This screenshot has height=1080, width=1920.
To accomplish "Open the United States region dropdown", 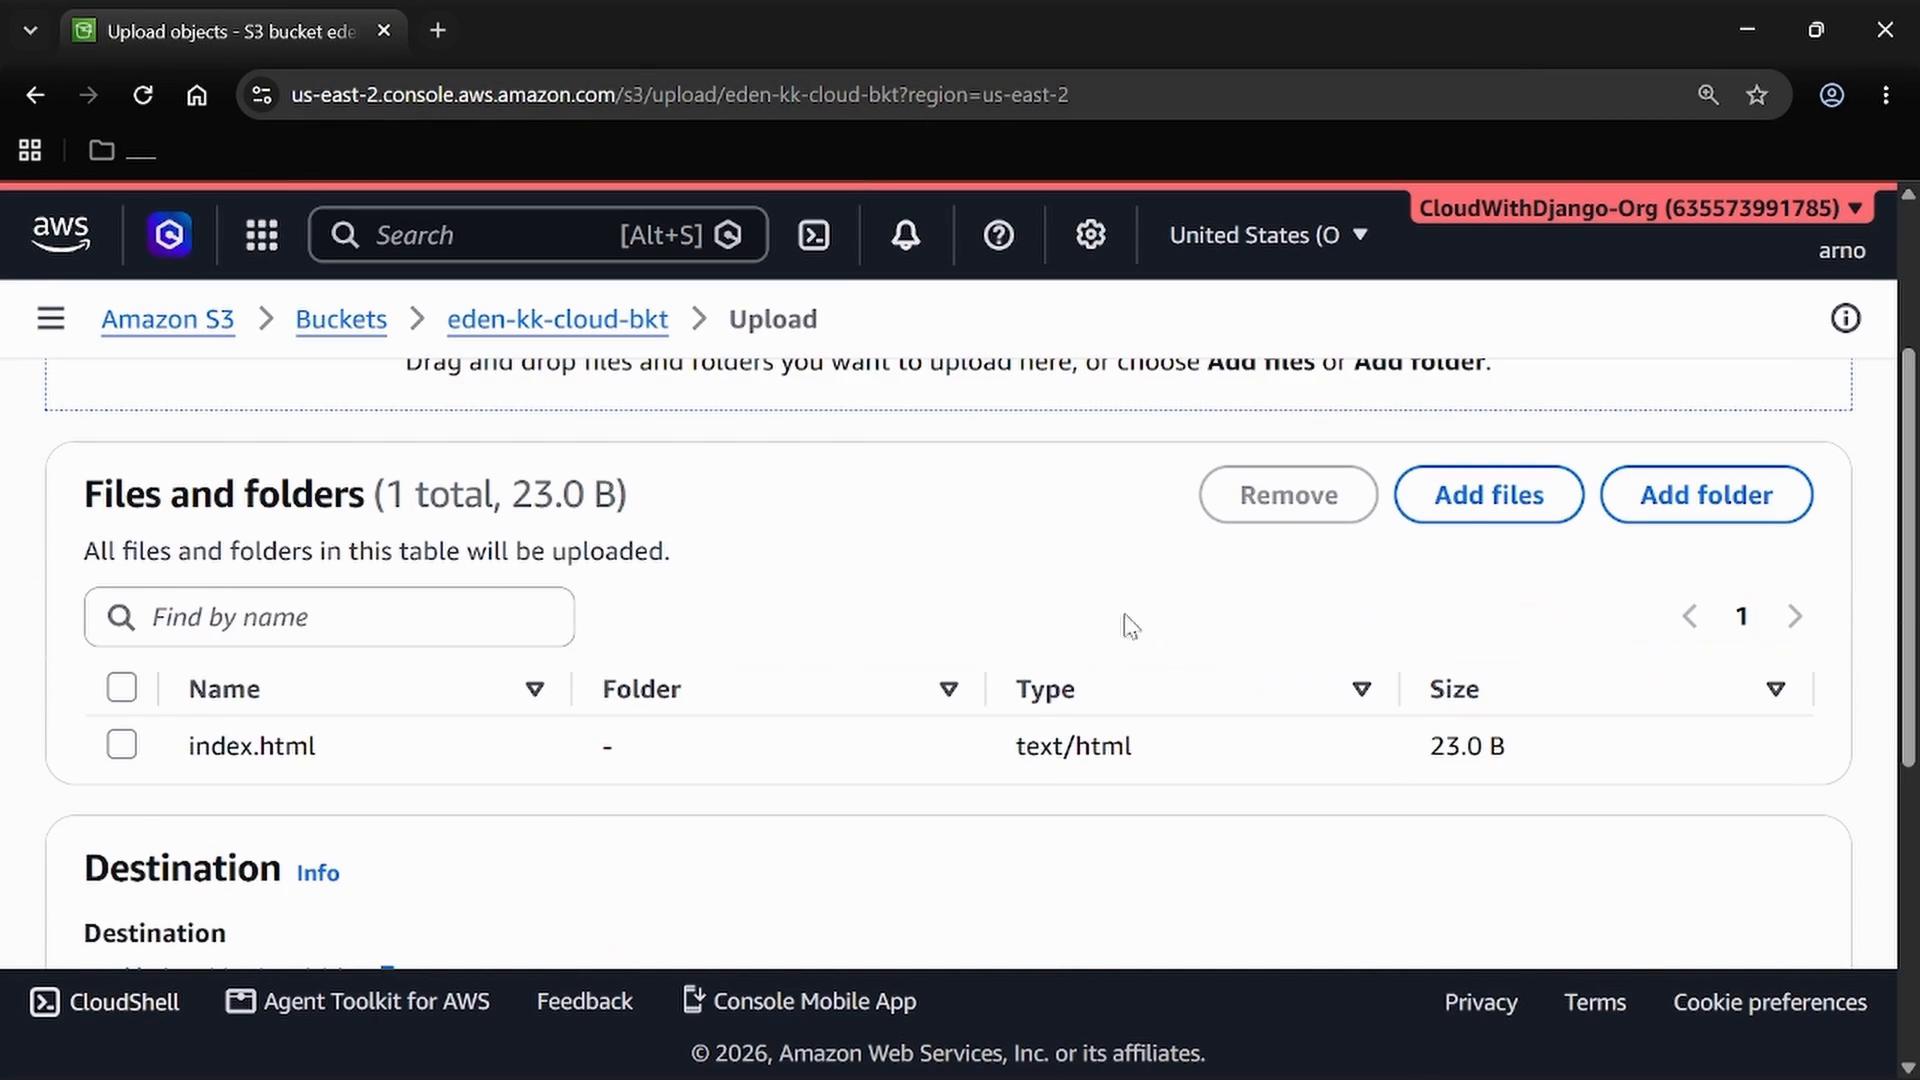I will click(x=1268, y=235).
